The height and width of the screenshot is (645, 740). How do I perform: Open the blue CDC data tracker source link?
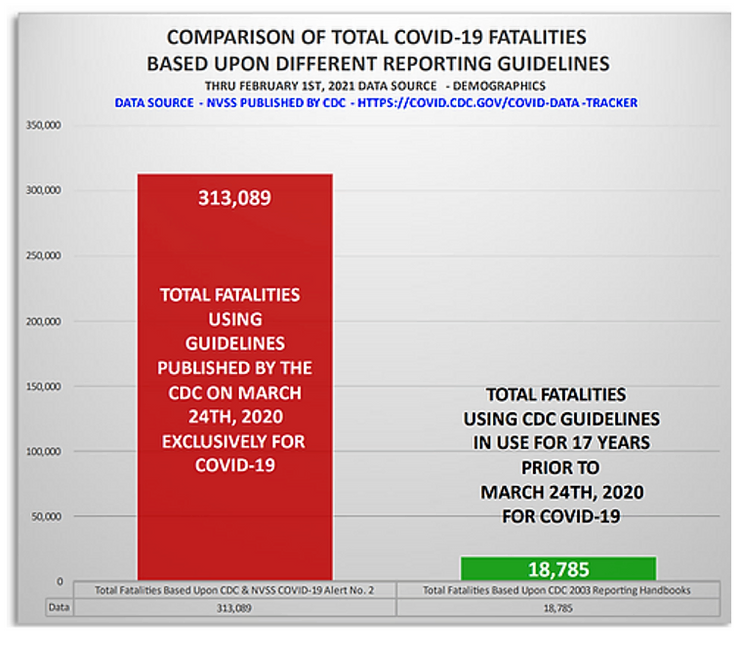pyautogui.click(x=375, y=103)
